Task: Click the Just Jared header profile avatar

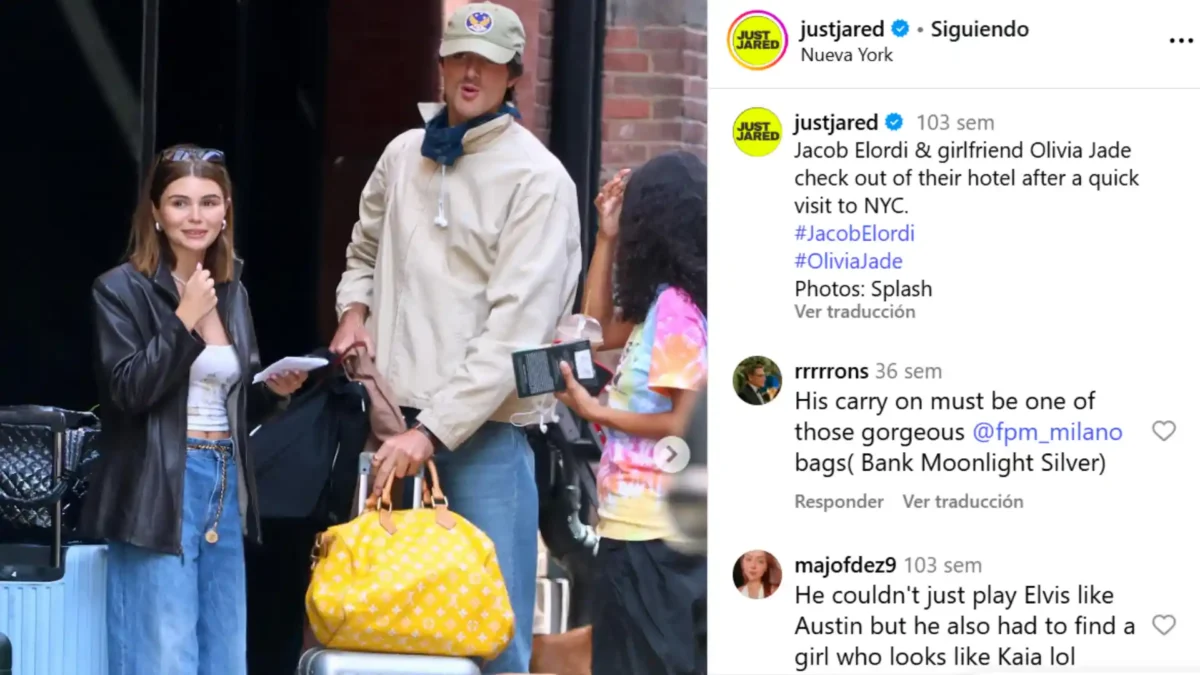Action: click(x=757, y=40)
